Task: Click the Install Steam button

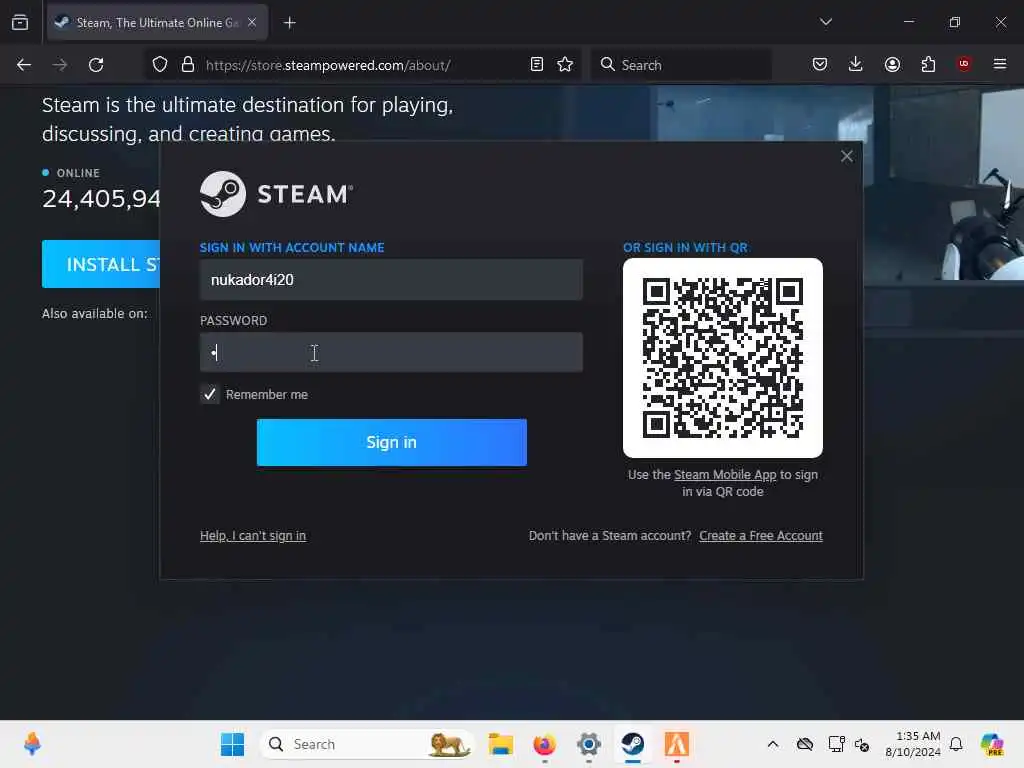Action: coord(101,264)
